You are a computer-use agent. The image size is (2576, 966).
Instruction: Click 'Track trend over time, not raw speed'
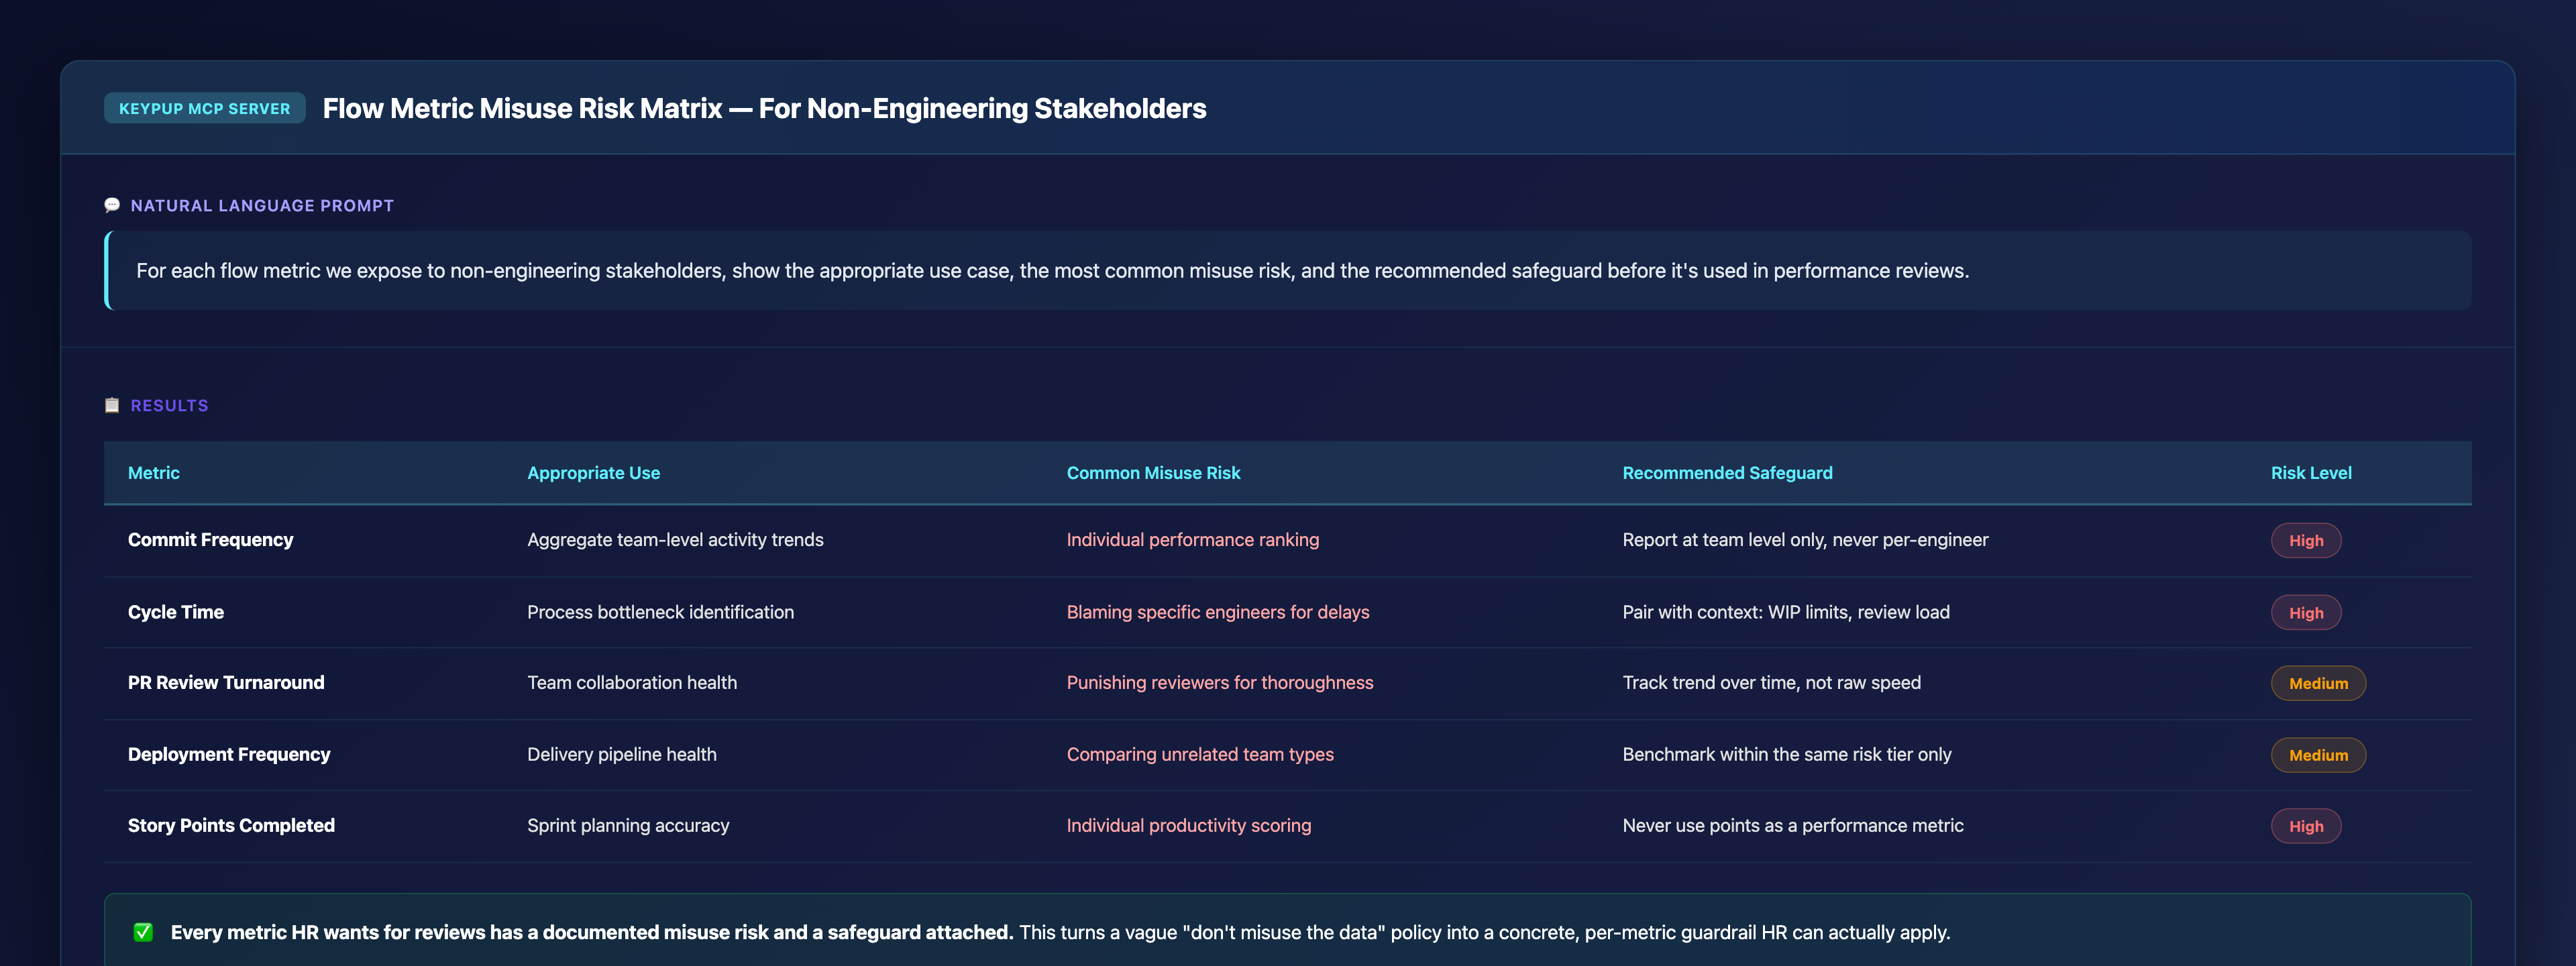[x=1771, y=682]
